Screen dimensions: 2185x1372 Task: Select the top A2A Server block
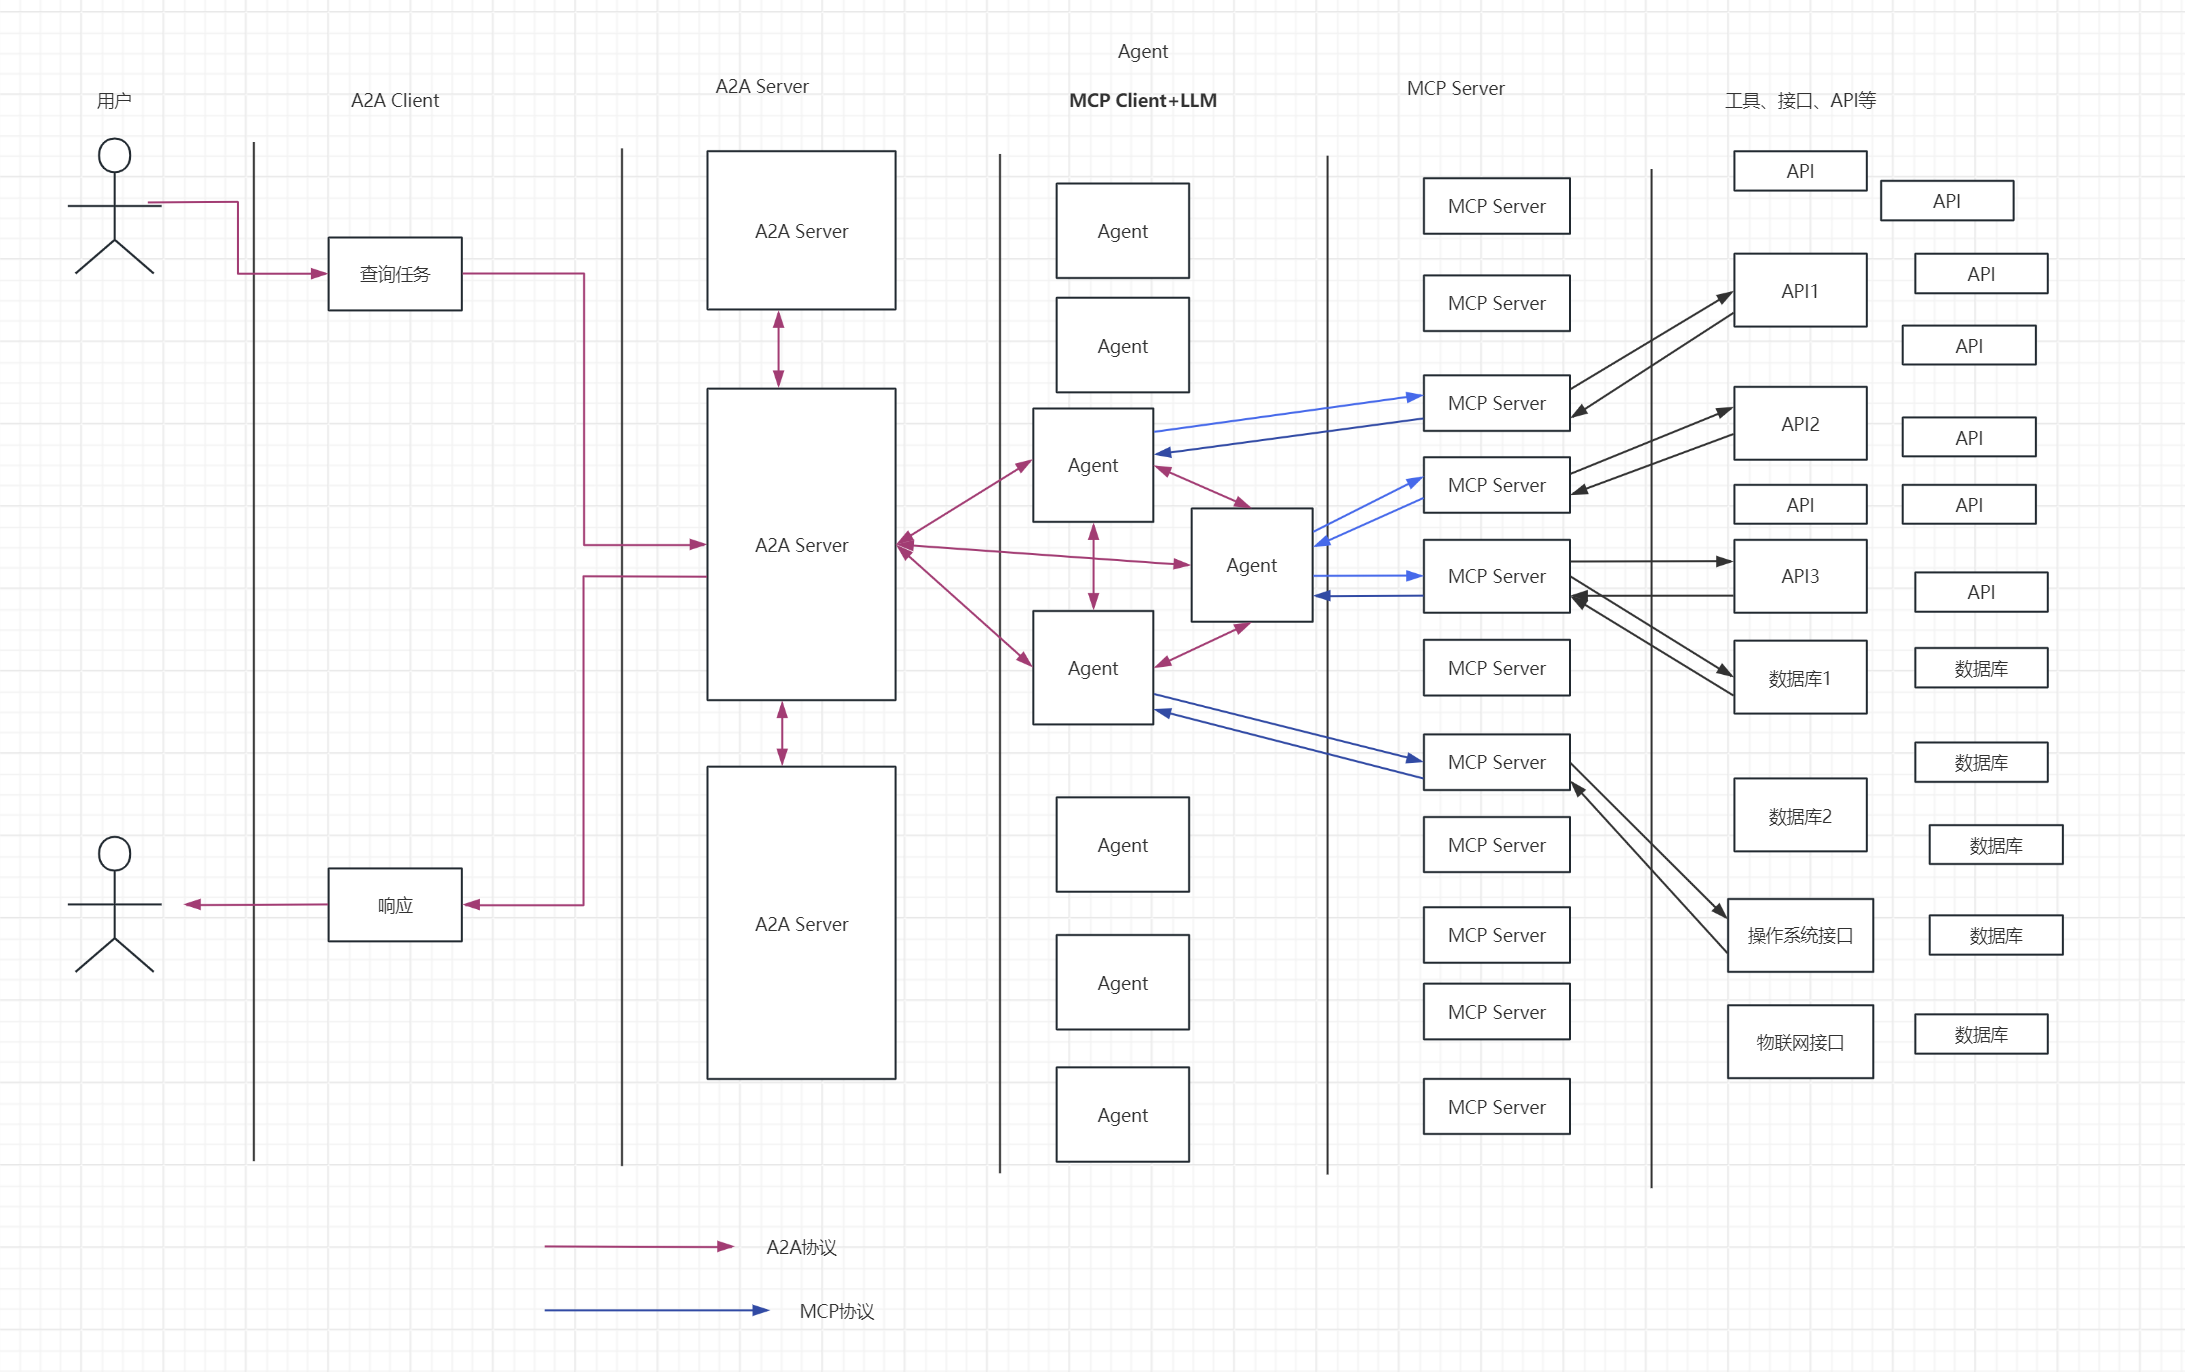[801, 231]
